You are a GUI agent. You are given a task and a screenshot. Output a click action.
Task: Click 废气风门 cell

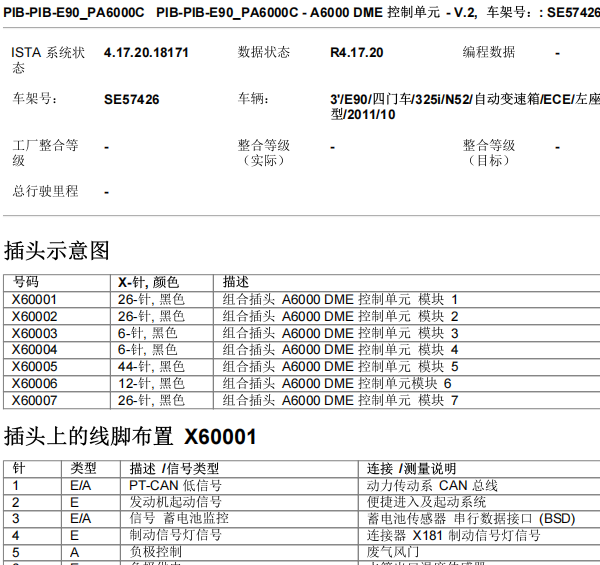393,552
